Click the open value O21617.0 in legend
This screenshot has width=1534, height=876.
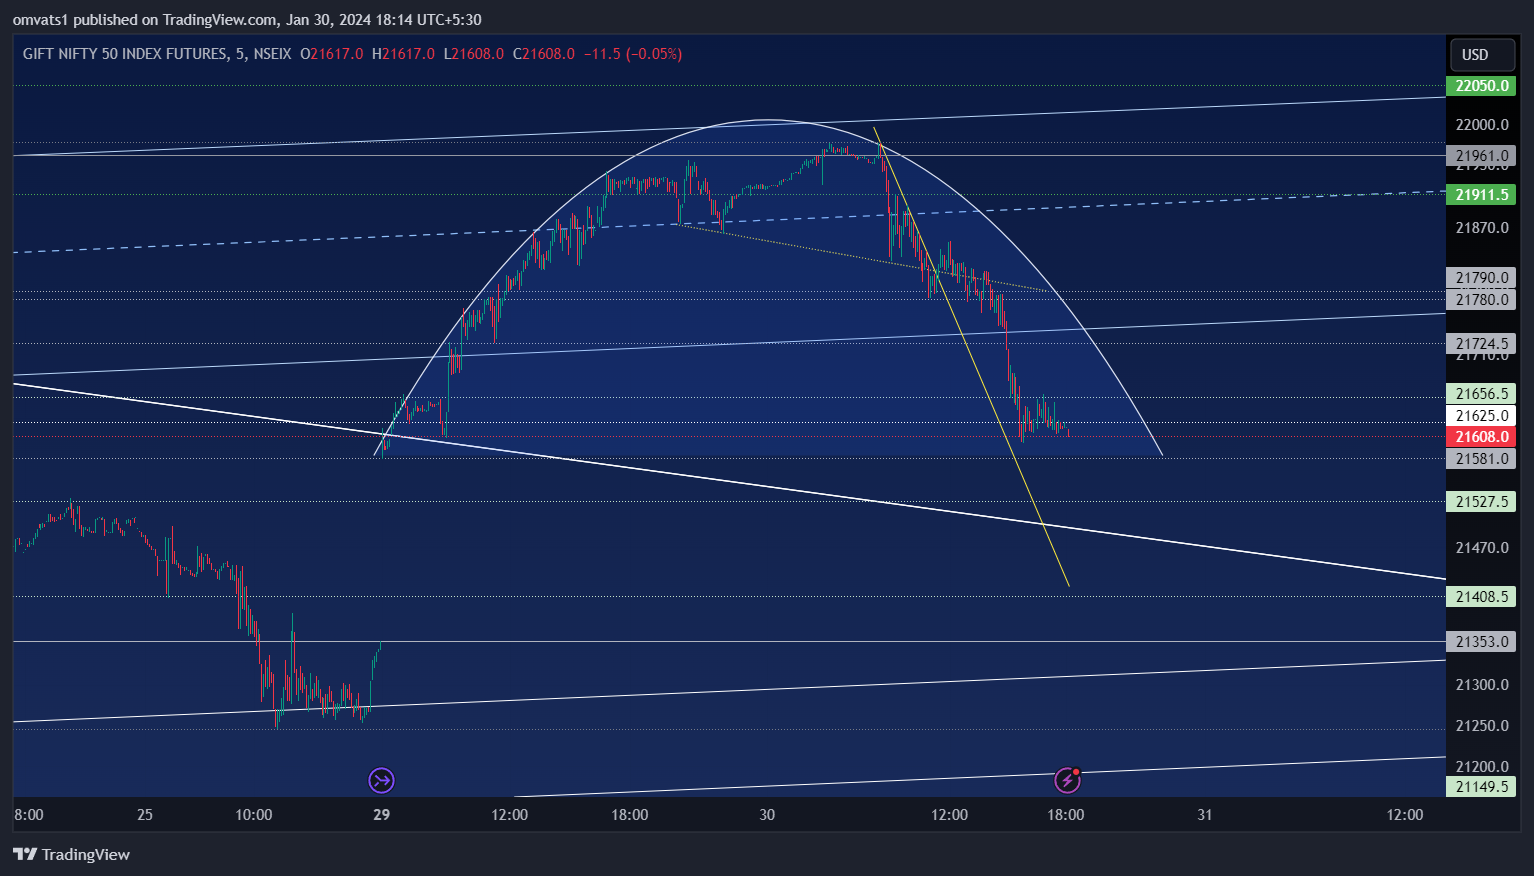point(332,54)
